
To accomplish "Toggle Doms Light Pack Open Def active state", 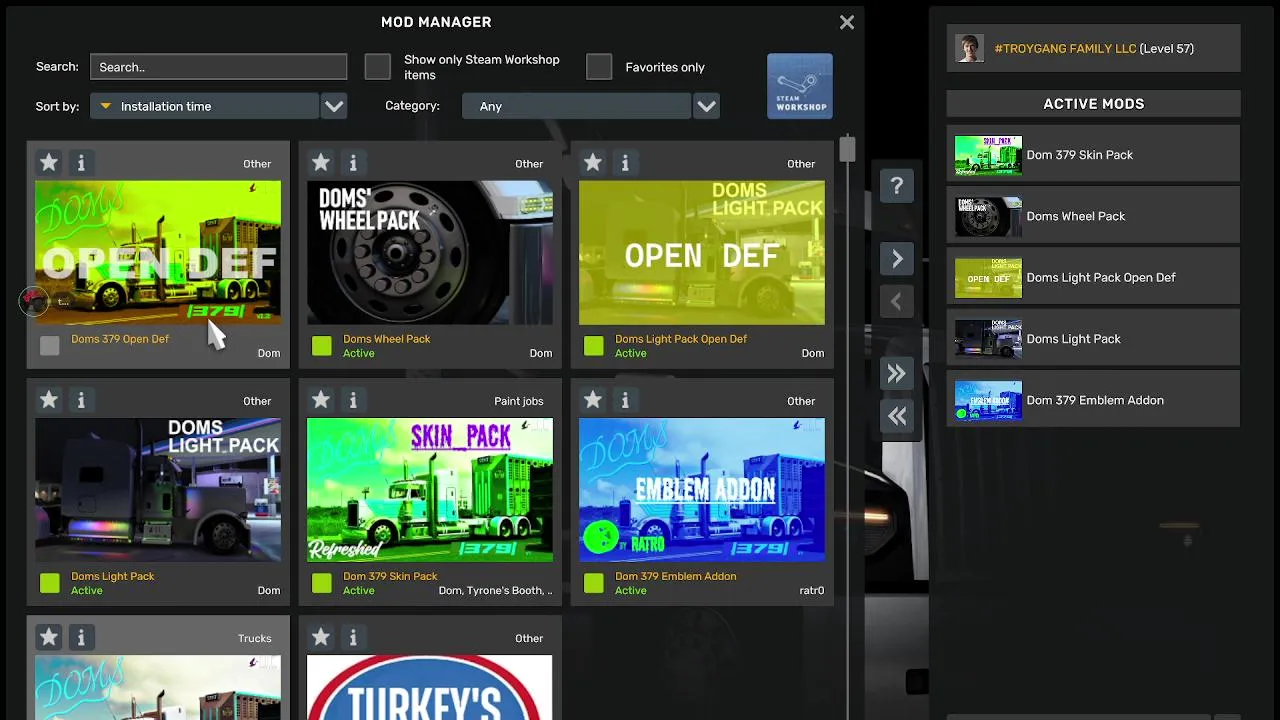I will [x=593, y=346].
